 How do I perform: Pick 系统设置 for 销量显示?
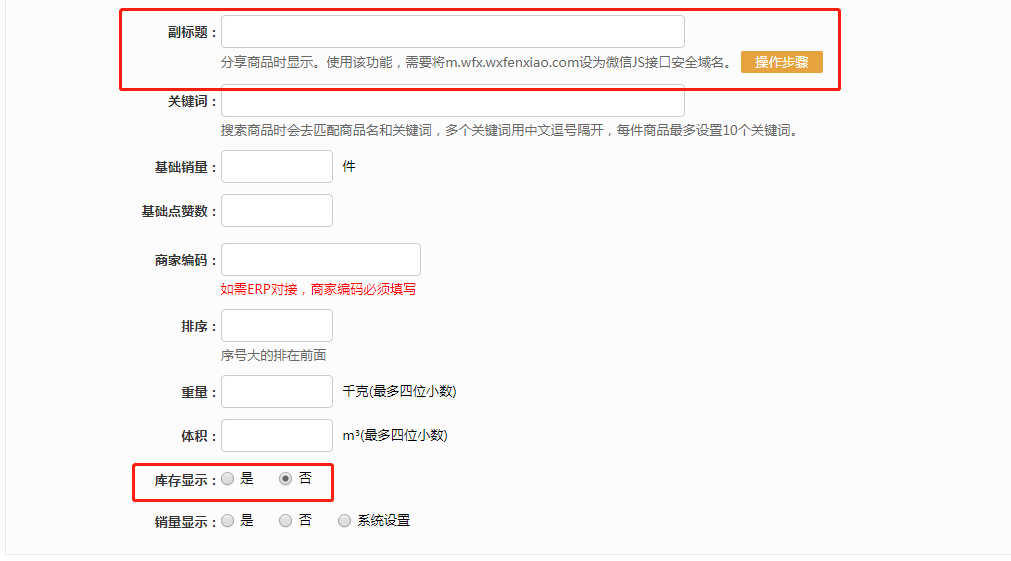(345, 521)
